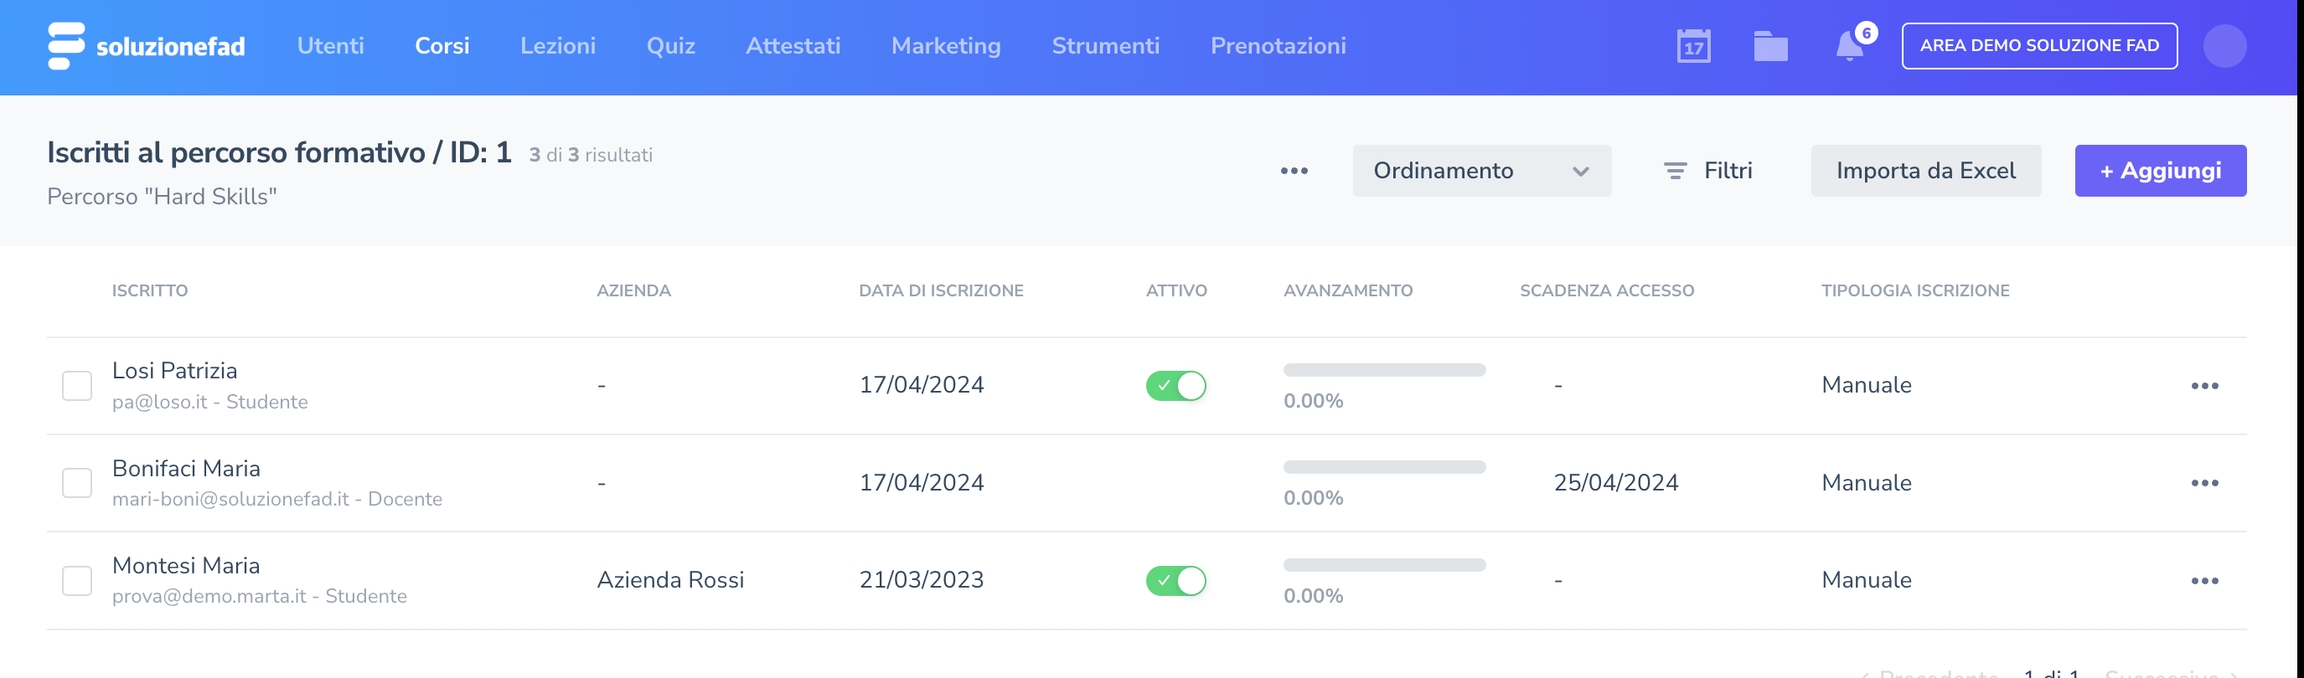Open the Filtri filter panel

pyautogui.click(x=1708, y=171)
